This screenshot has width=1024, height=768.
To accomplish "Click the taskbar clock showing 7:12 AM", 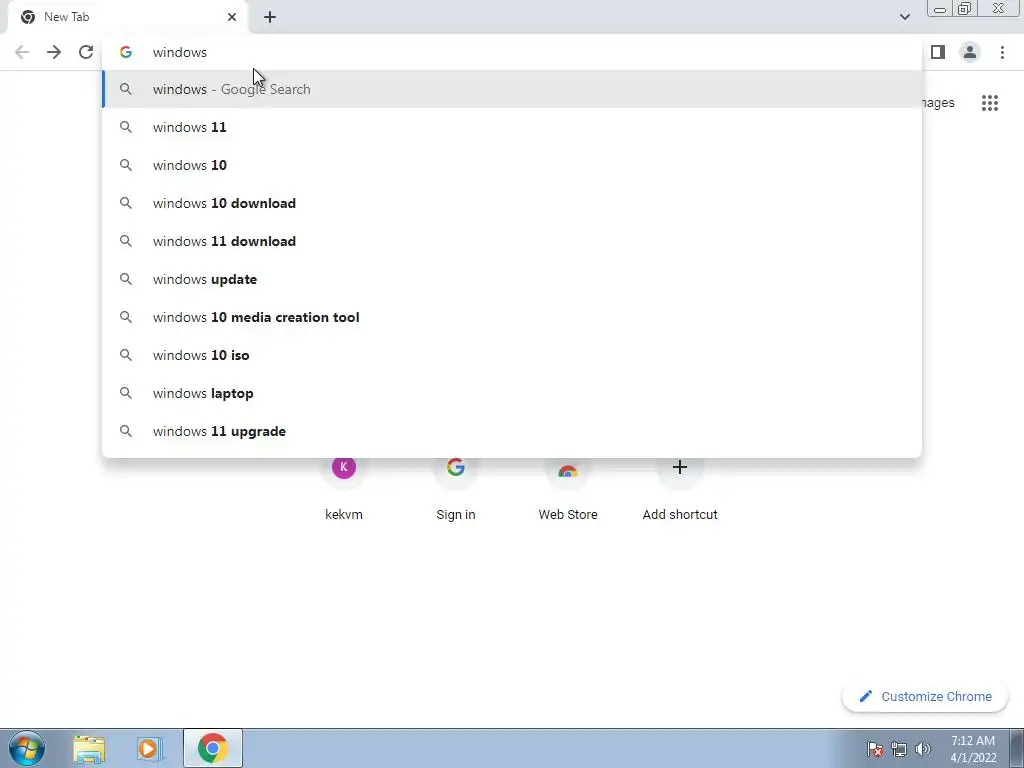I will click(973, 749).
